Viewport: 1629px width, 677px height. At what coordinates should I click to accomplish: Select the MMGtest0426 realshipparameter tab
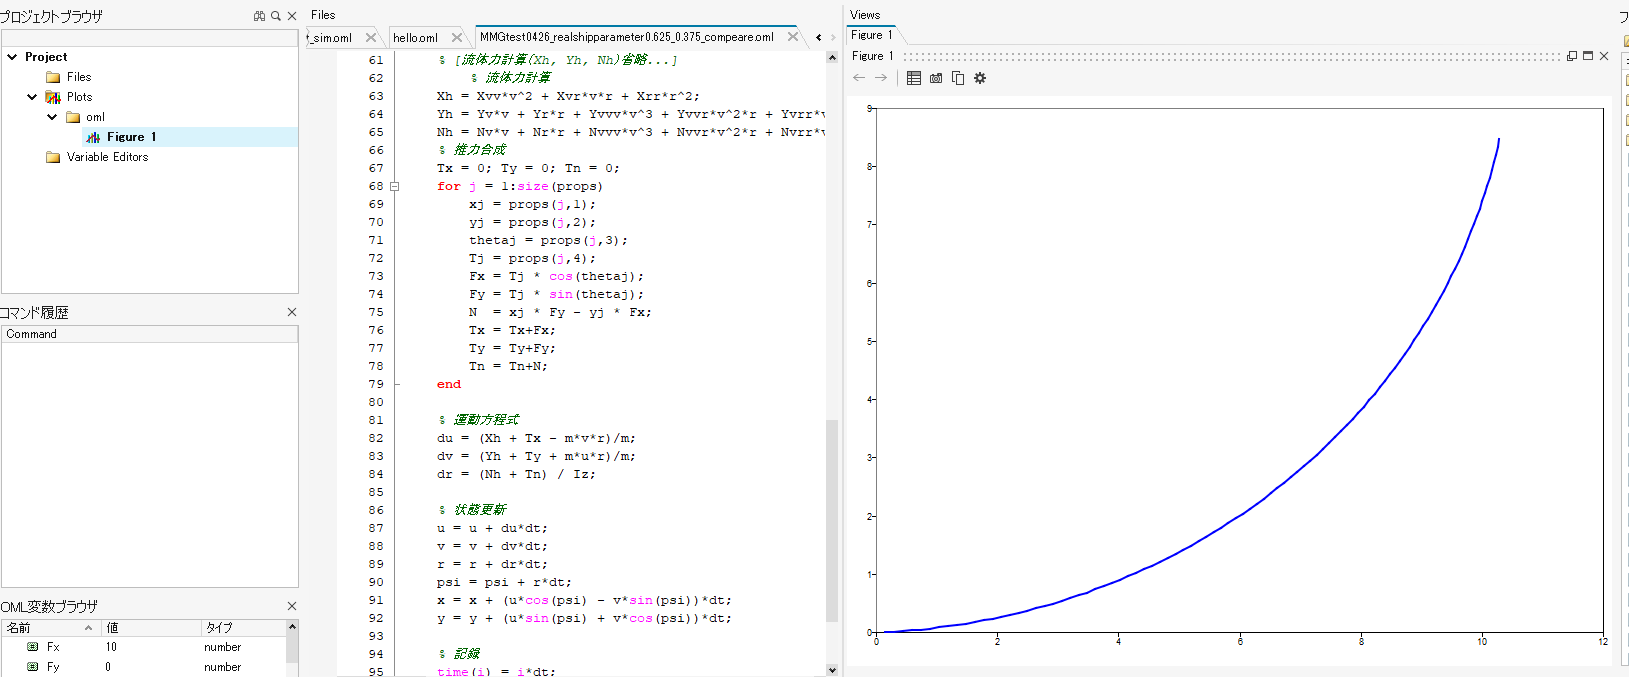(627, 37)
